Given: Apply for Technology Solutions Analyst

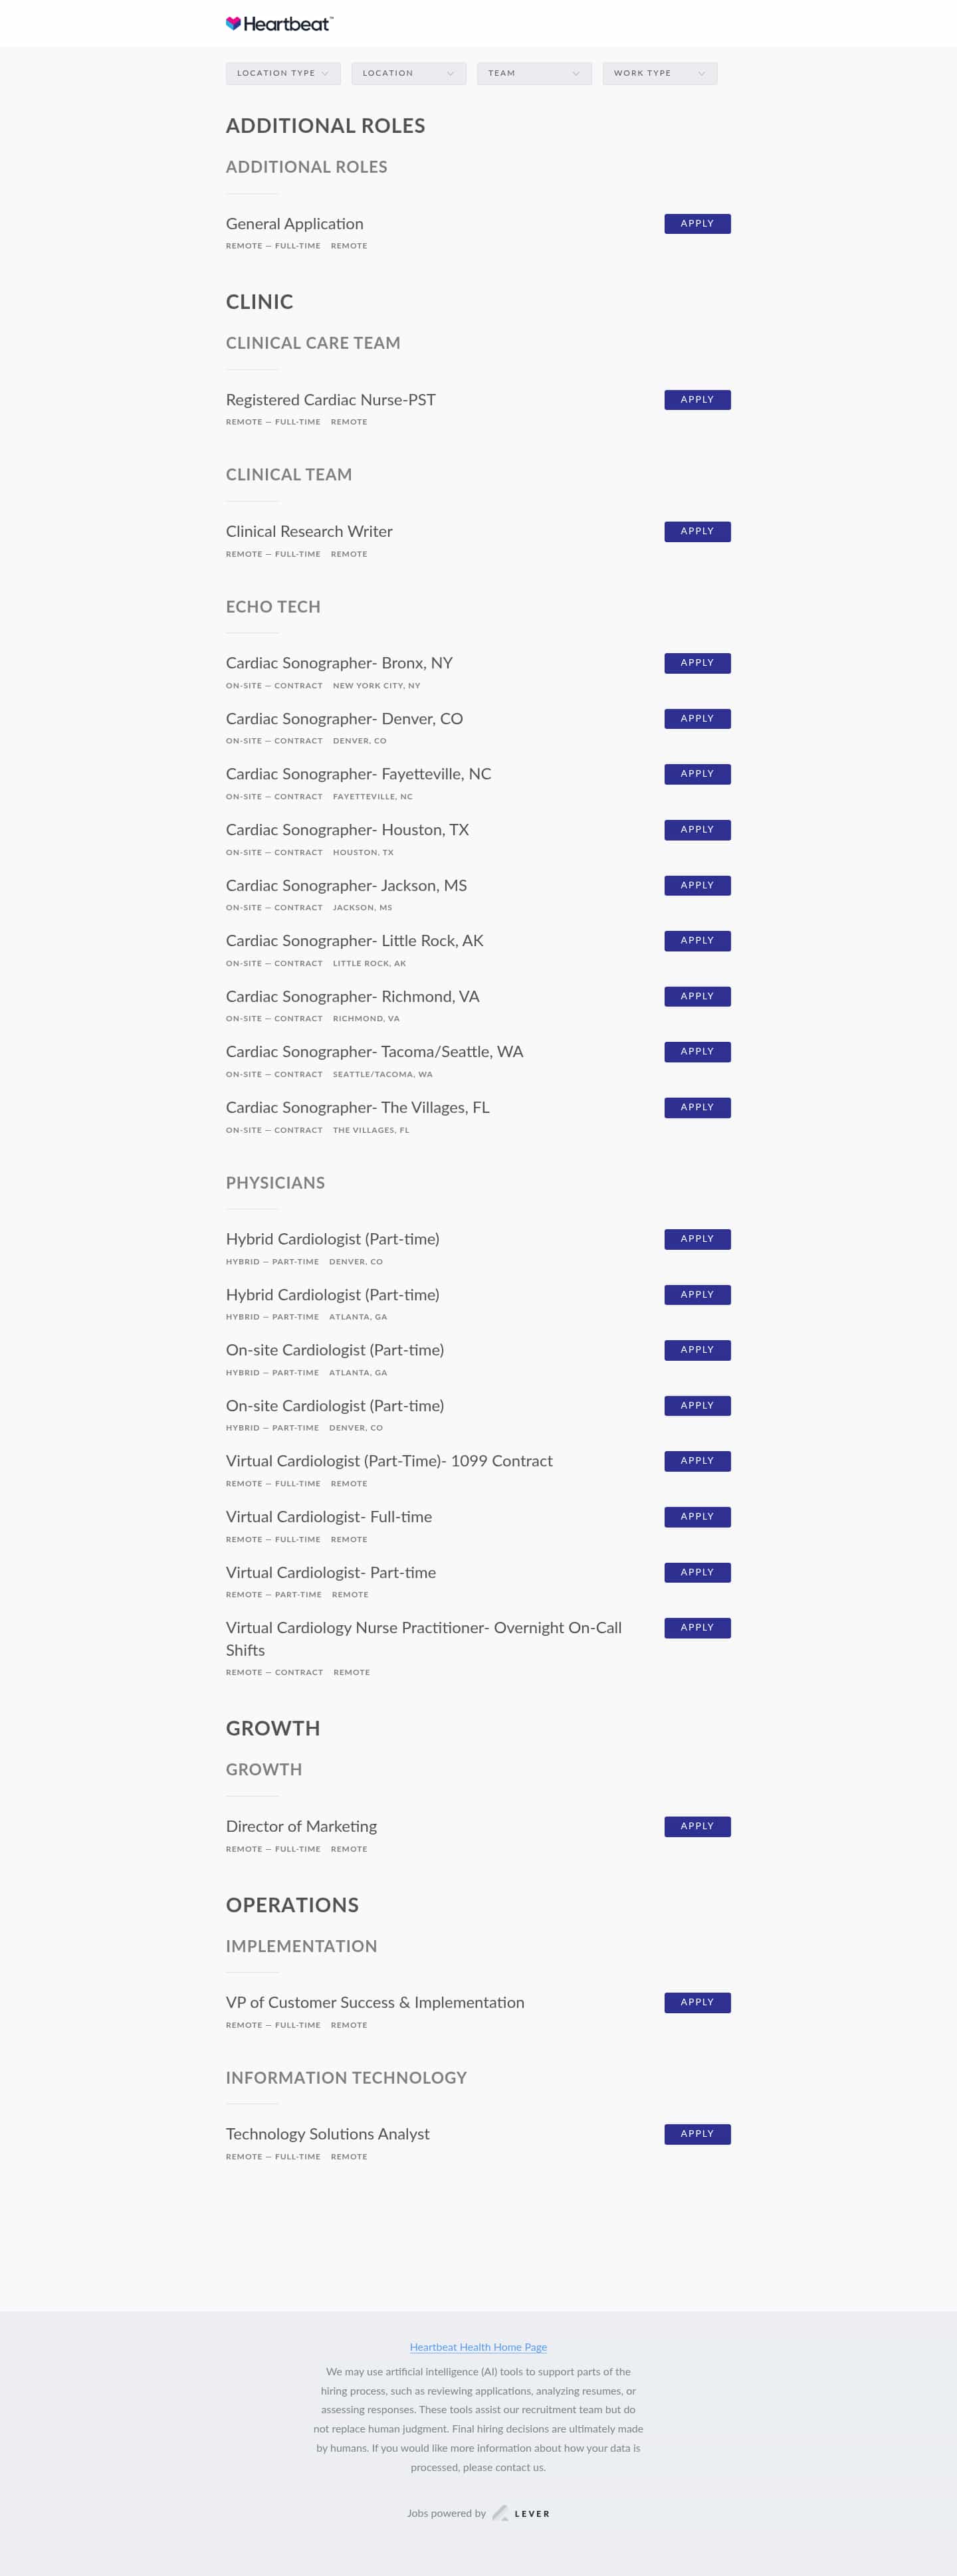Looking at the screenshot, I should 696,2133.
